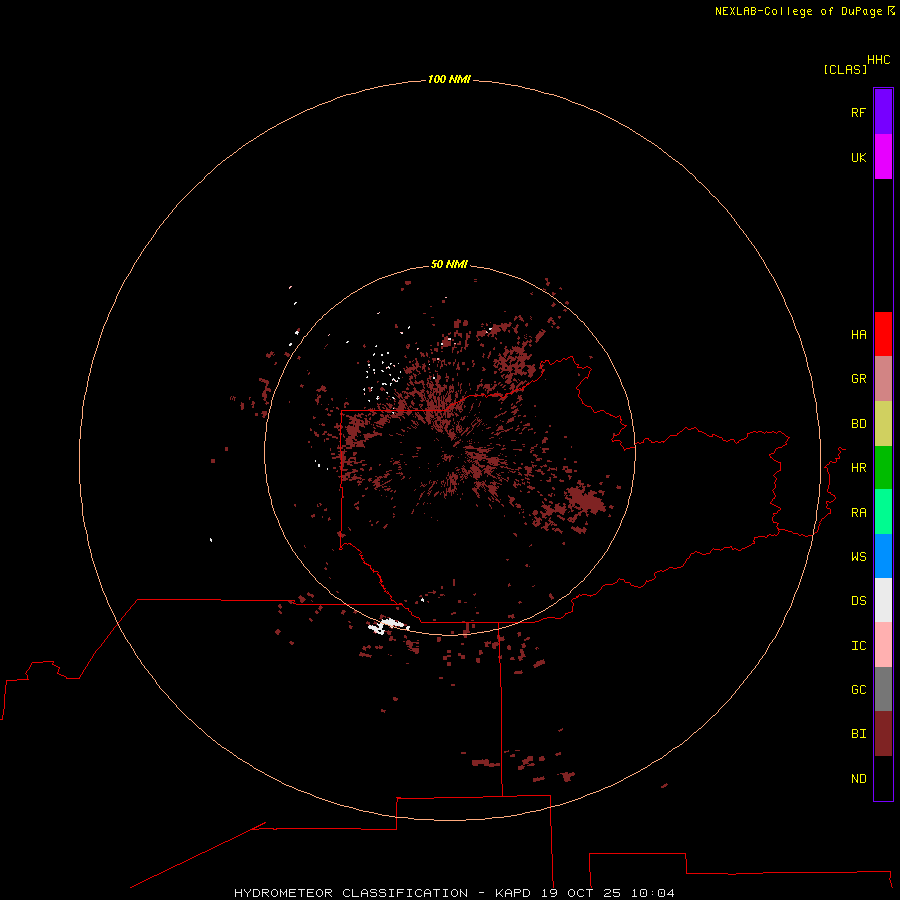Click the HA red legend swatch

coord(883,334)
